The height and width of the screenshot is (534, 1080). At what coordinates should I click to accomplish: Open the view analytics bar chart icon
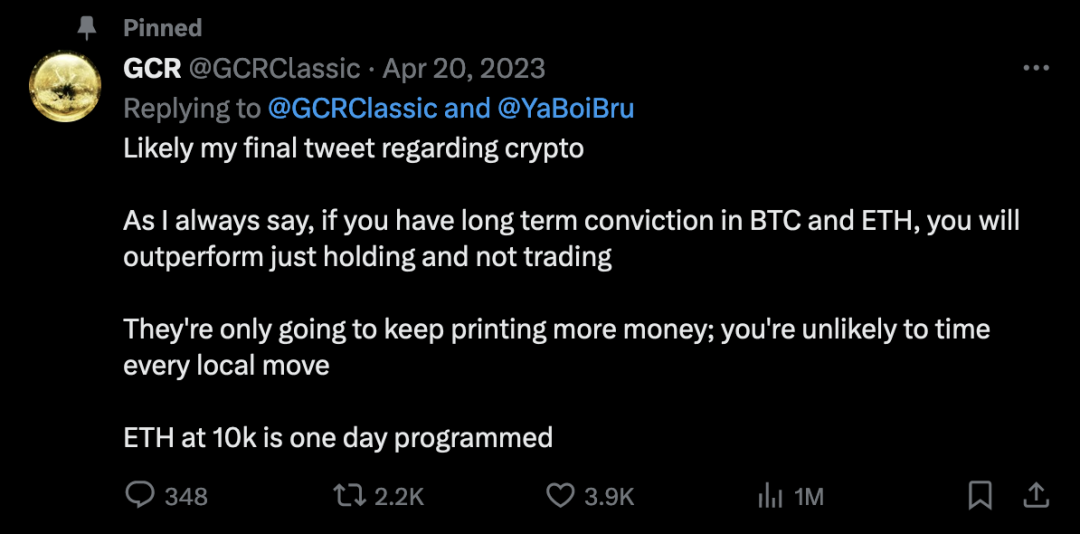pos(769,495)
